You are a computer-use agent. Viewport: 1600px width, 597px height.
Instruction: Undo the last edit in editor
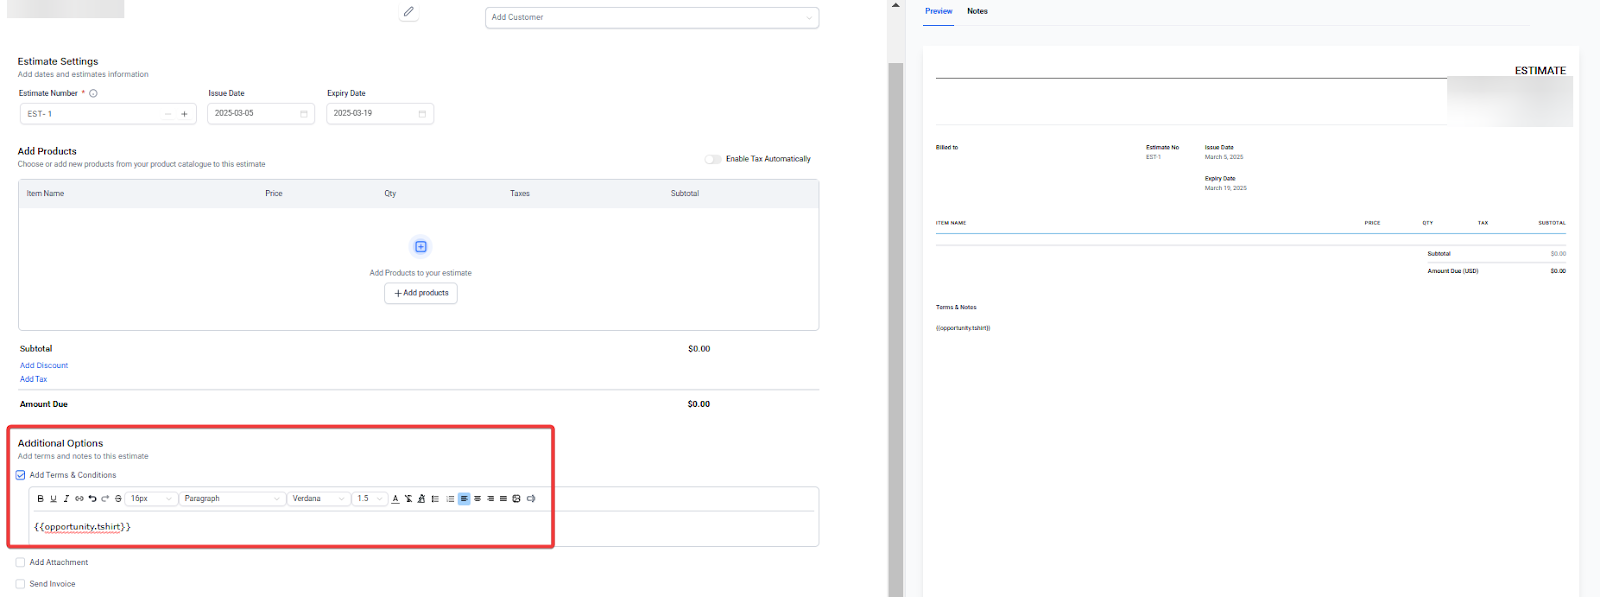tap(92, 499)
